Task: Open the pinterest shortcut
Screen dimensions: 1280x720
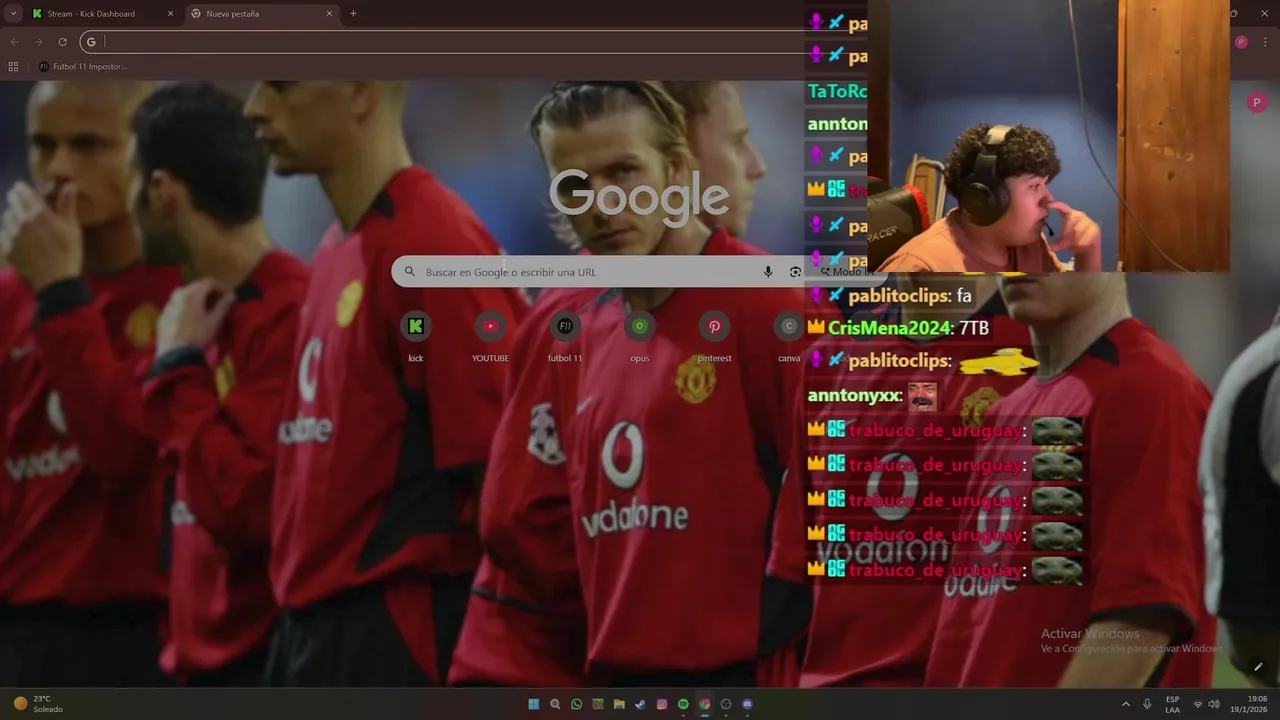Action: click(x=714, y=334)
